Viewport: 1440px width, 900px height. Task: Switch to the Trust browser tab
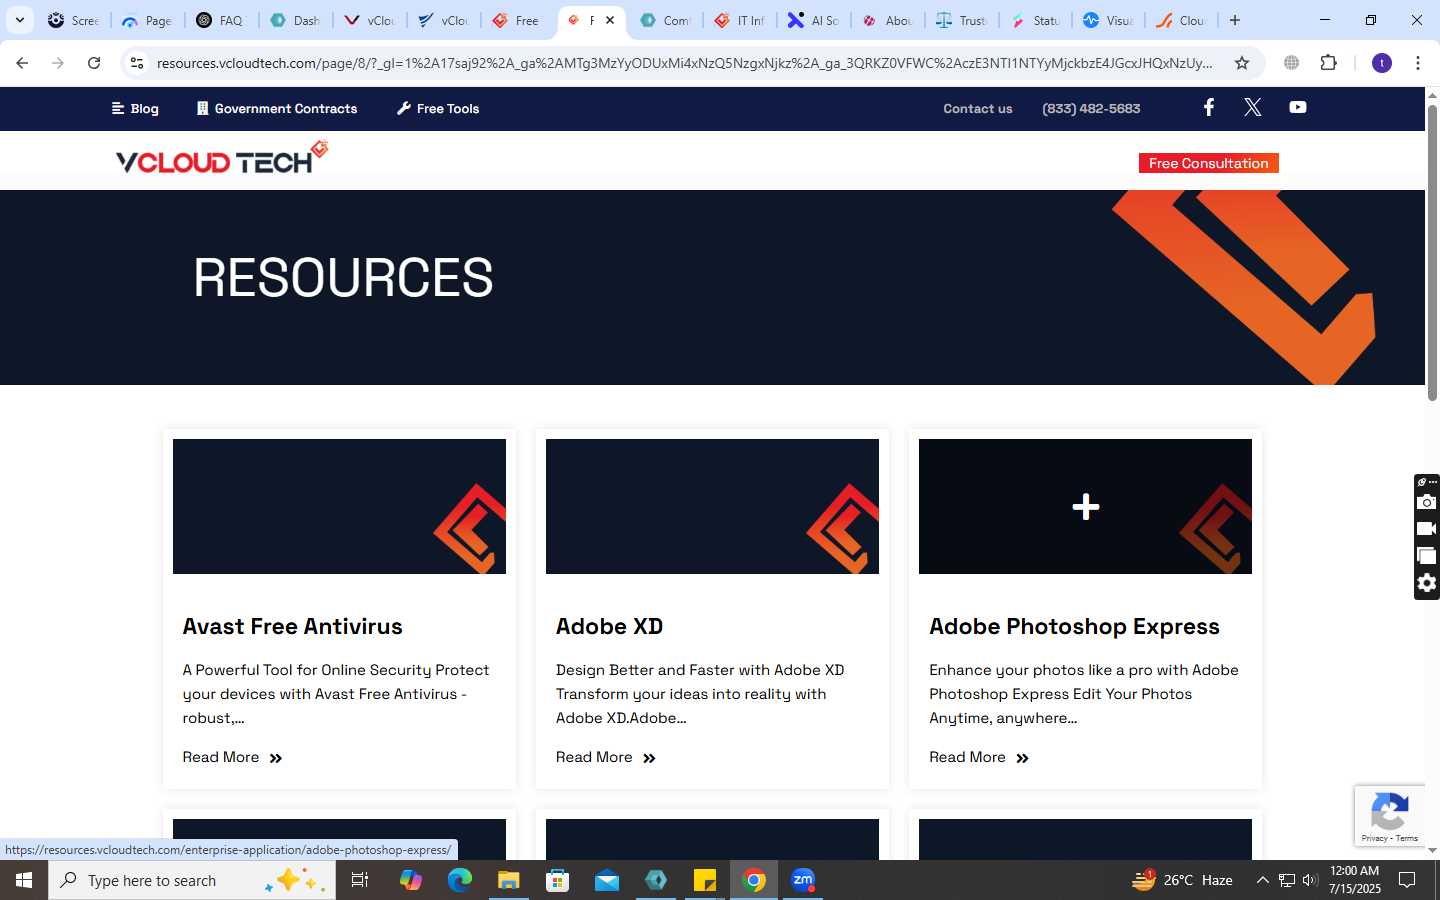pos(962,20)
